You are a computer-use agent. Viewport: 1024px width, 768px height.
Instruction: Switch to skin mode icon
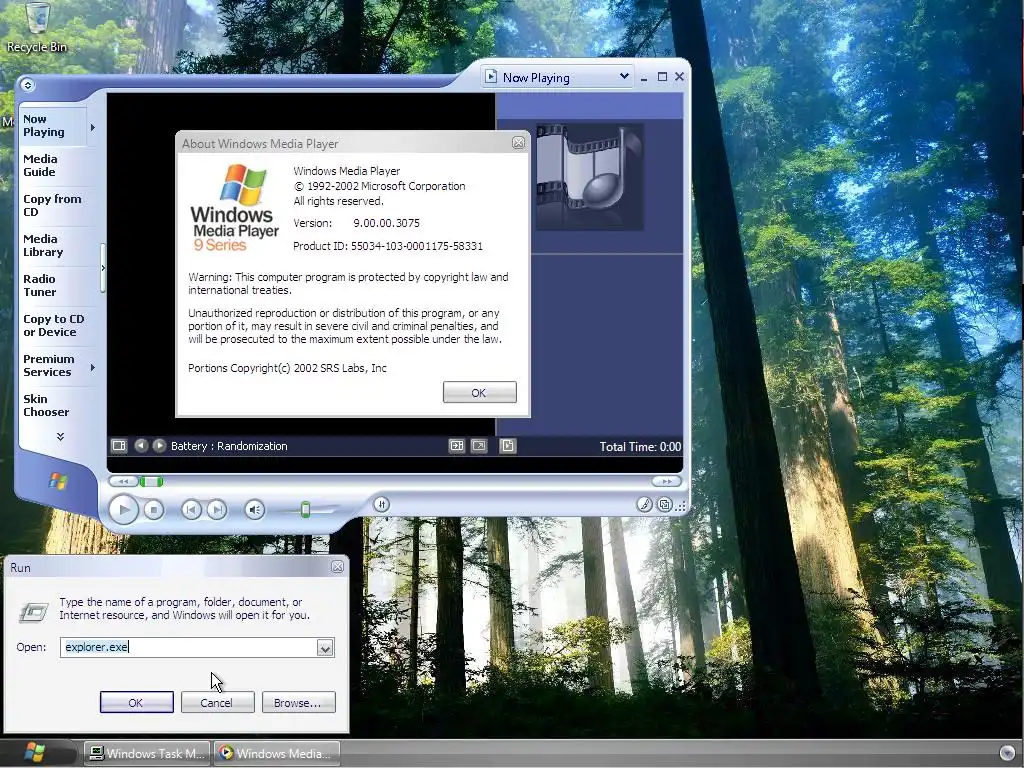coord(665,504)
